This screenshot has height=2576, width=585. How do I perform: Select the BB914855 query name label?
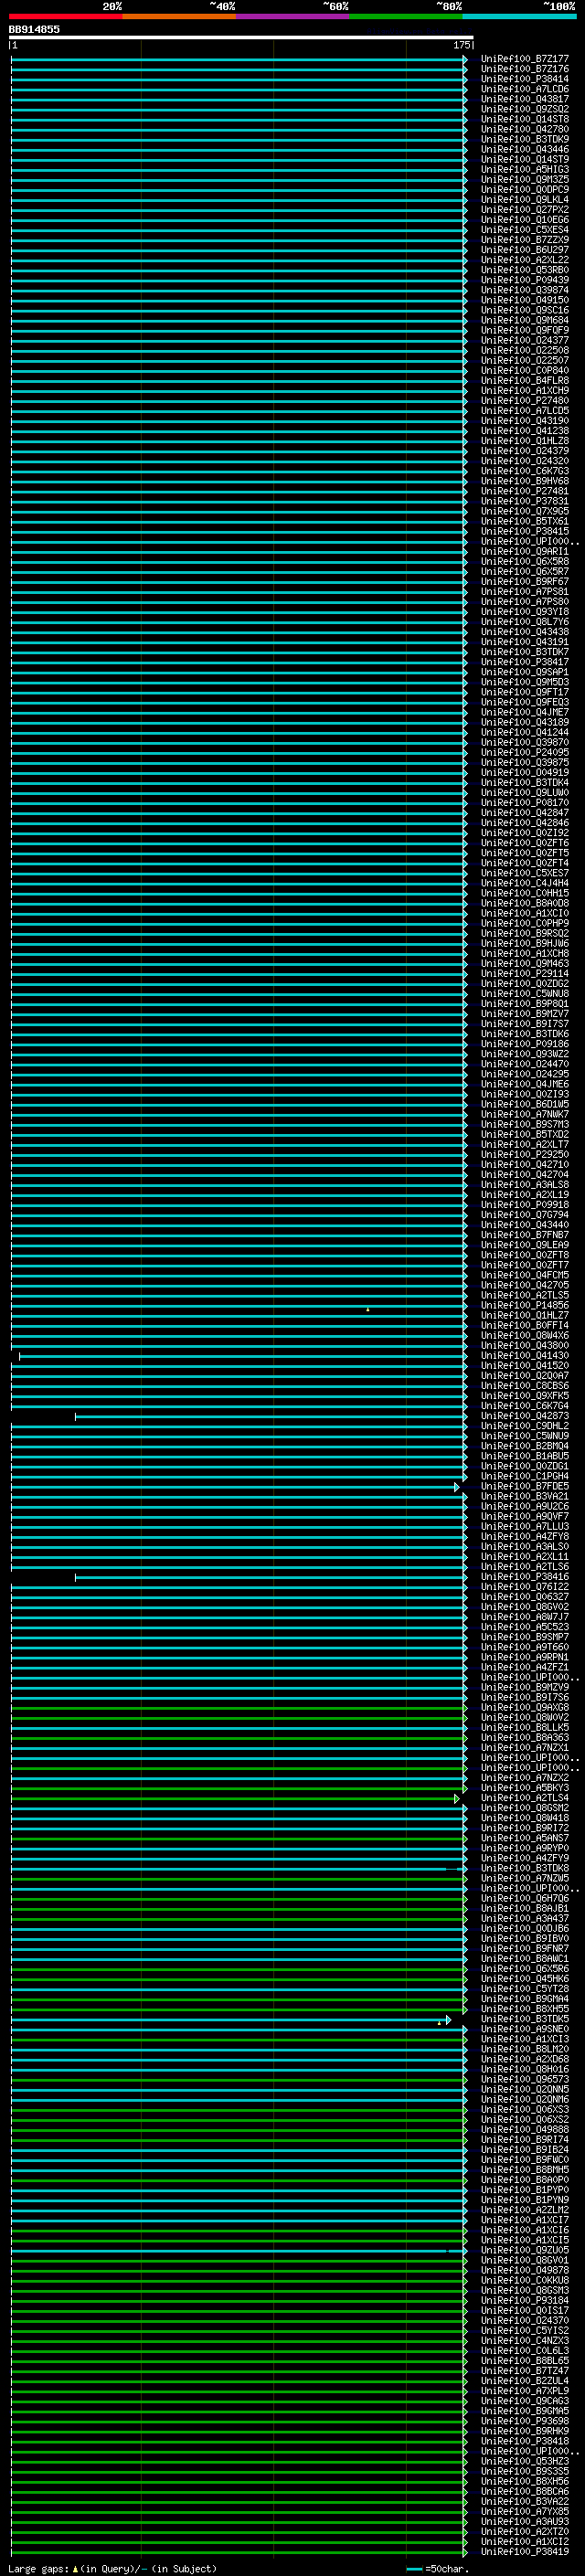[34, 30]
